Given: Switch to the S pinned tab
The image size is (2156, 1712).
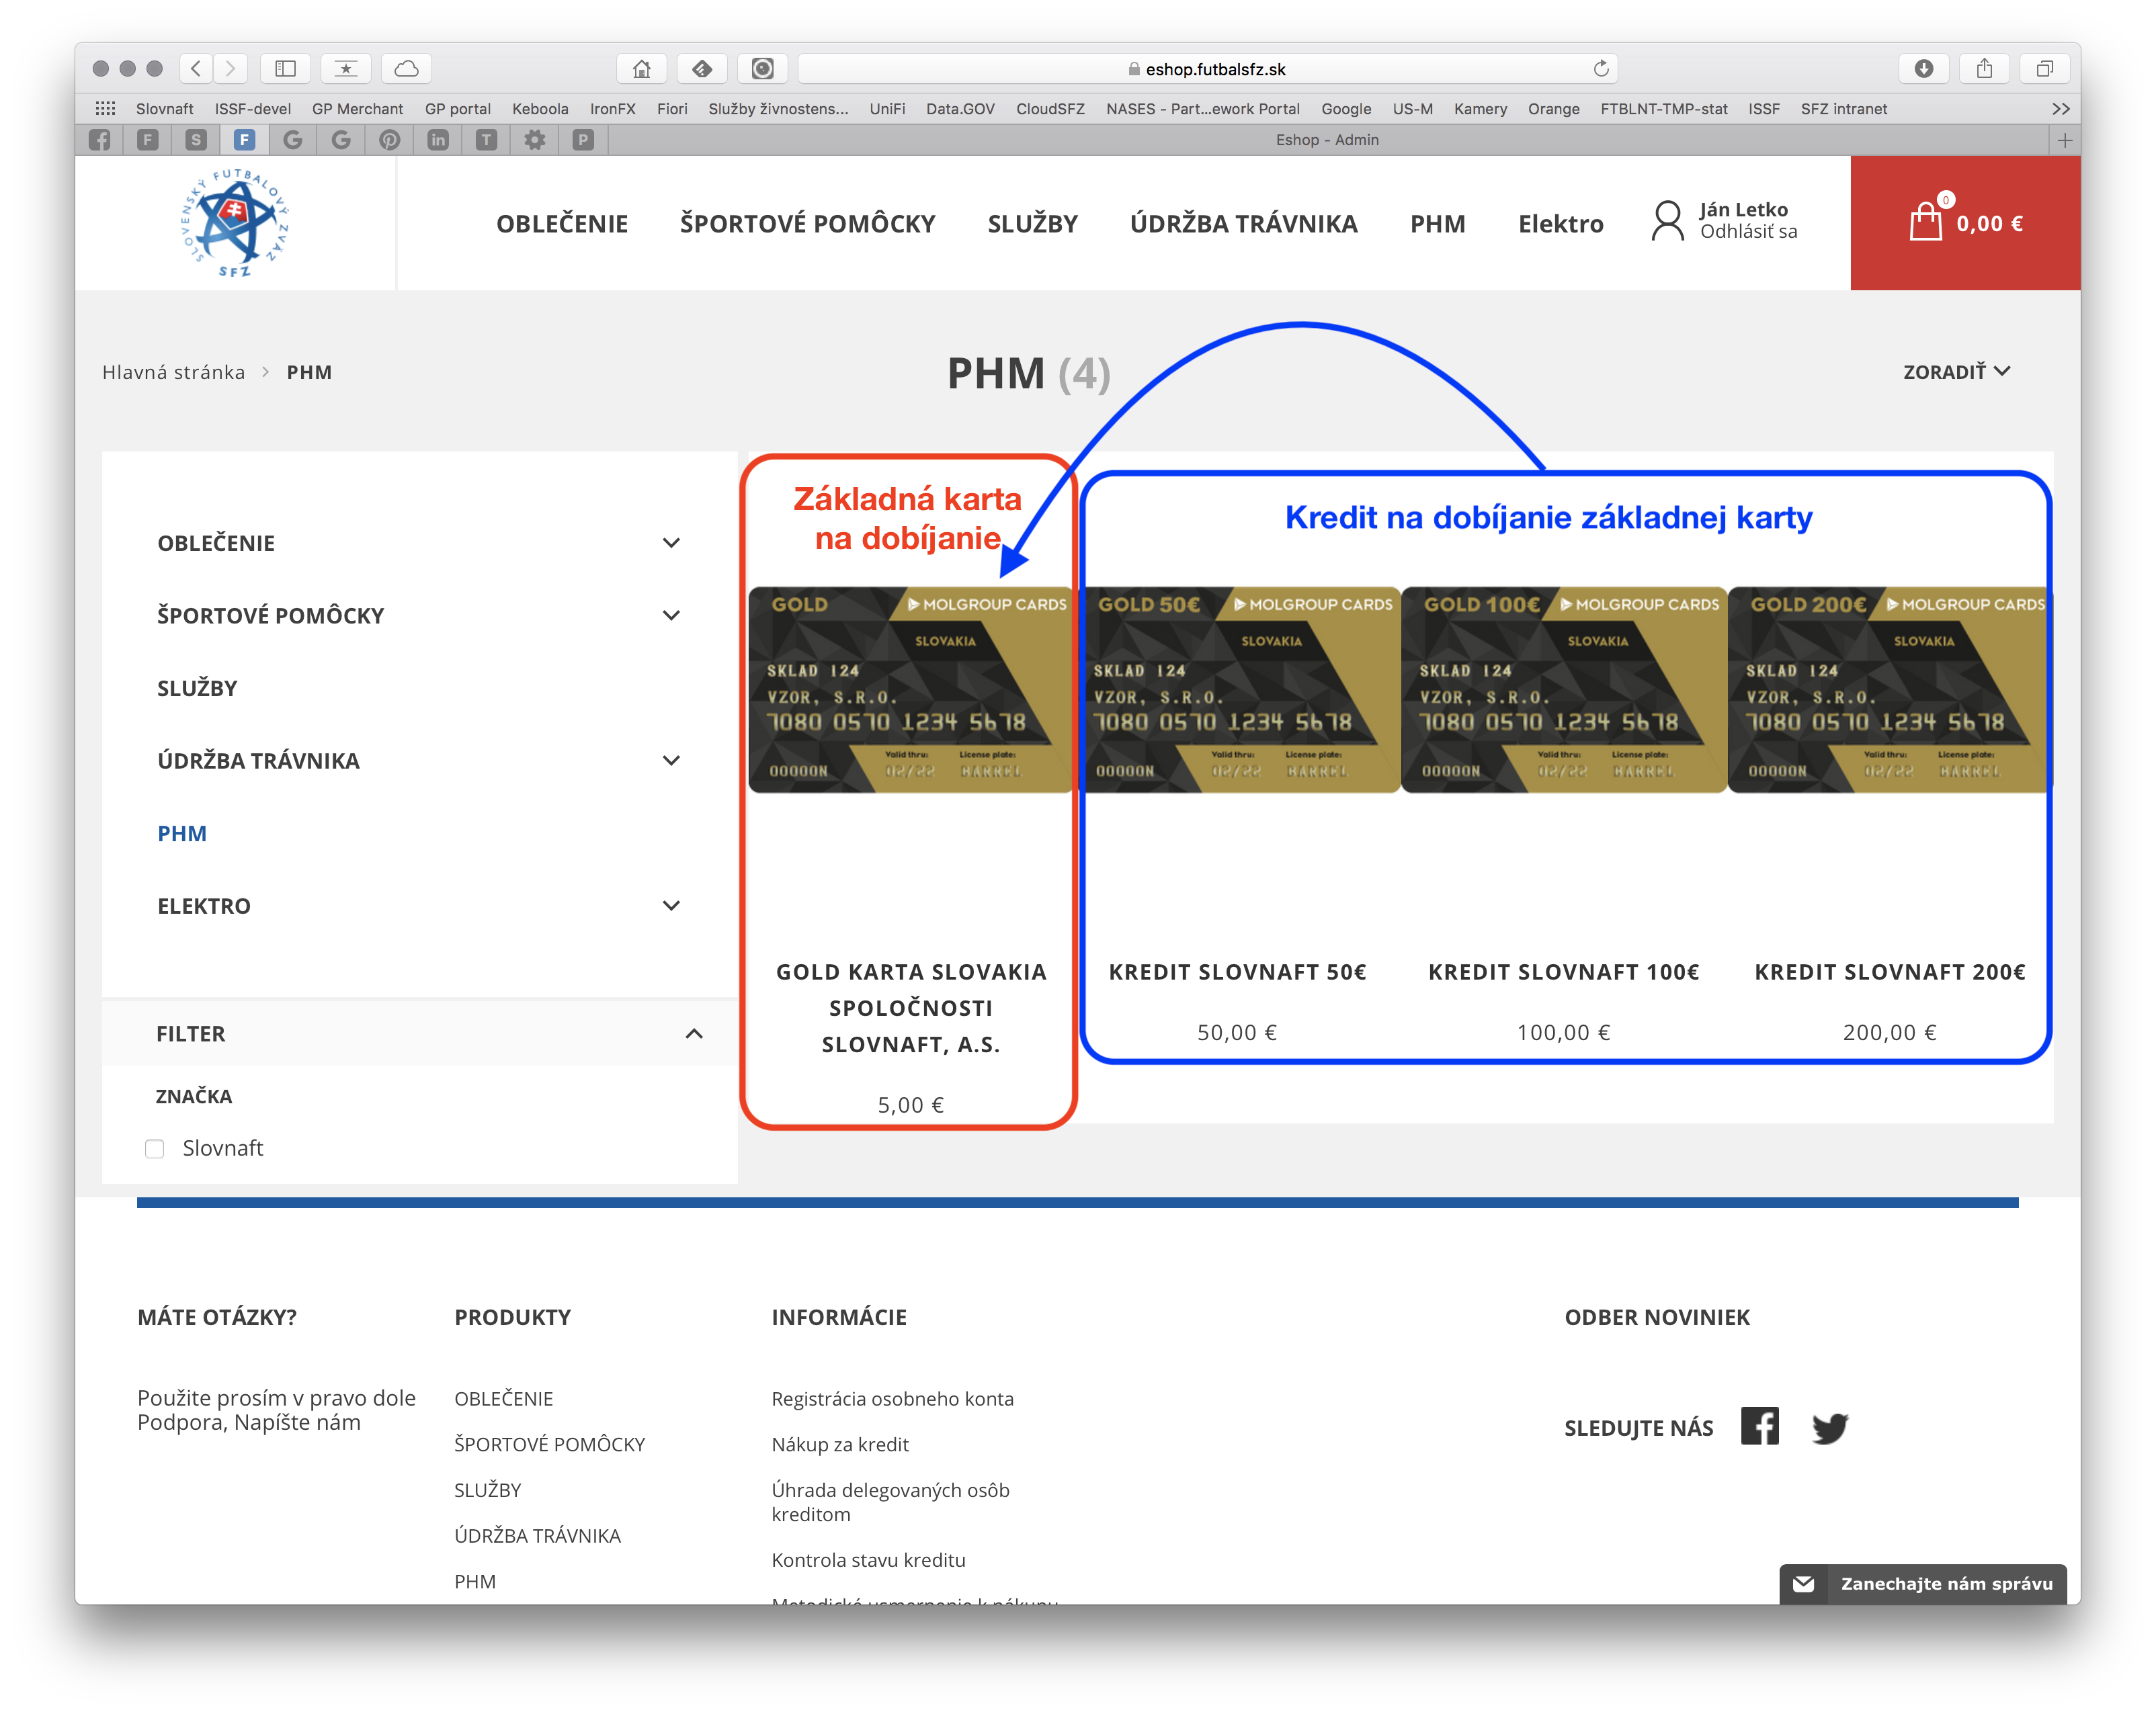Looking at the screenshot, I should 197,140.
